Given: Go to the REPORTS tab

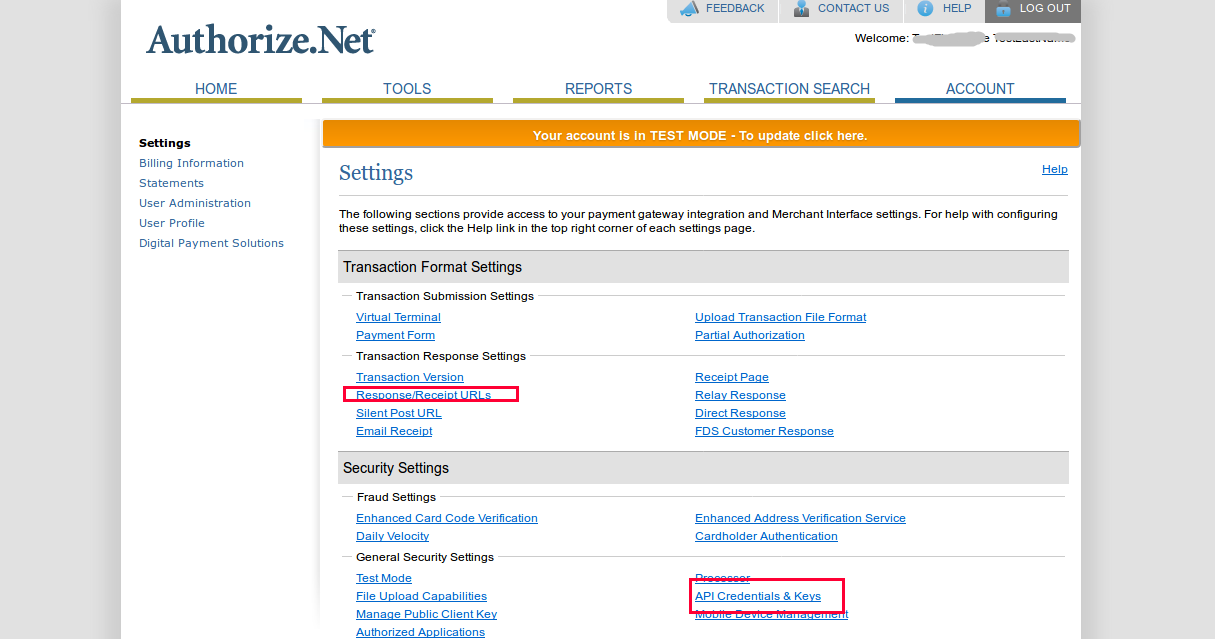Looking at the screenshot, I should point(598,89).
